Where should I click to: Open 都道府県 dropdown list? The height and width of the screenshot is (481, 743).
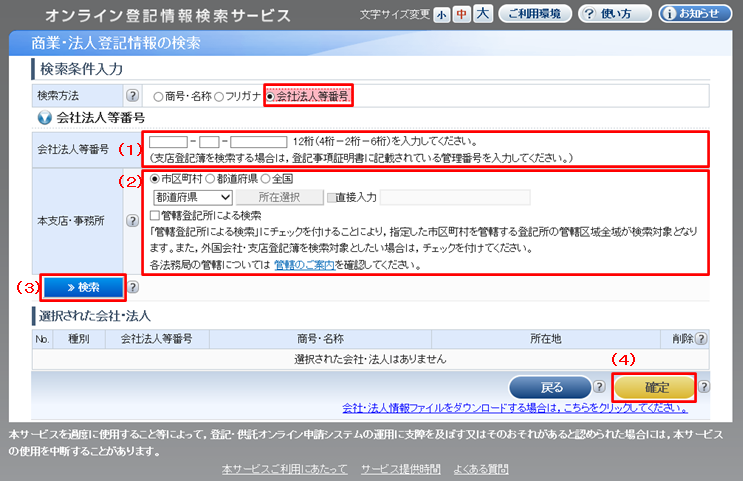(x=192, y=197)
